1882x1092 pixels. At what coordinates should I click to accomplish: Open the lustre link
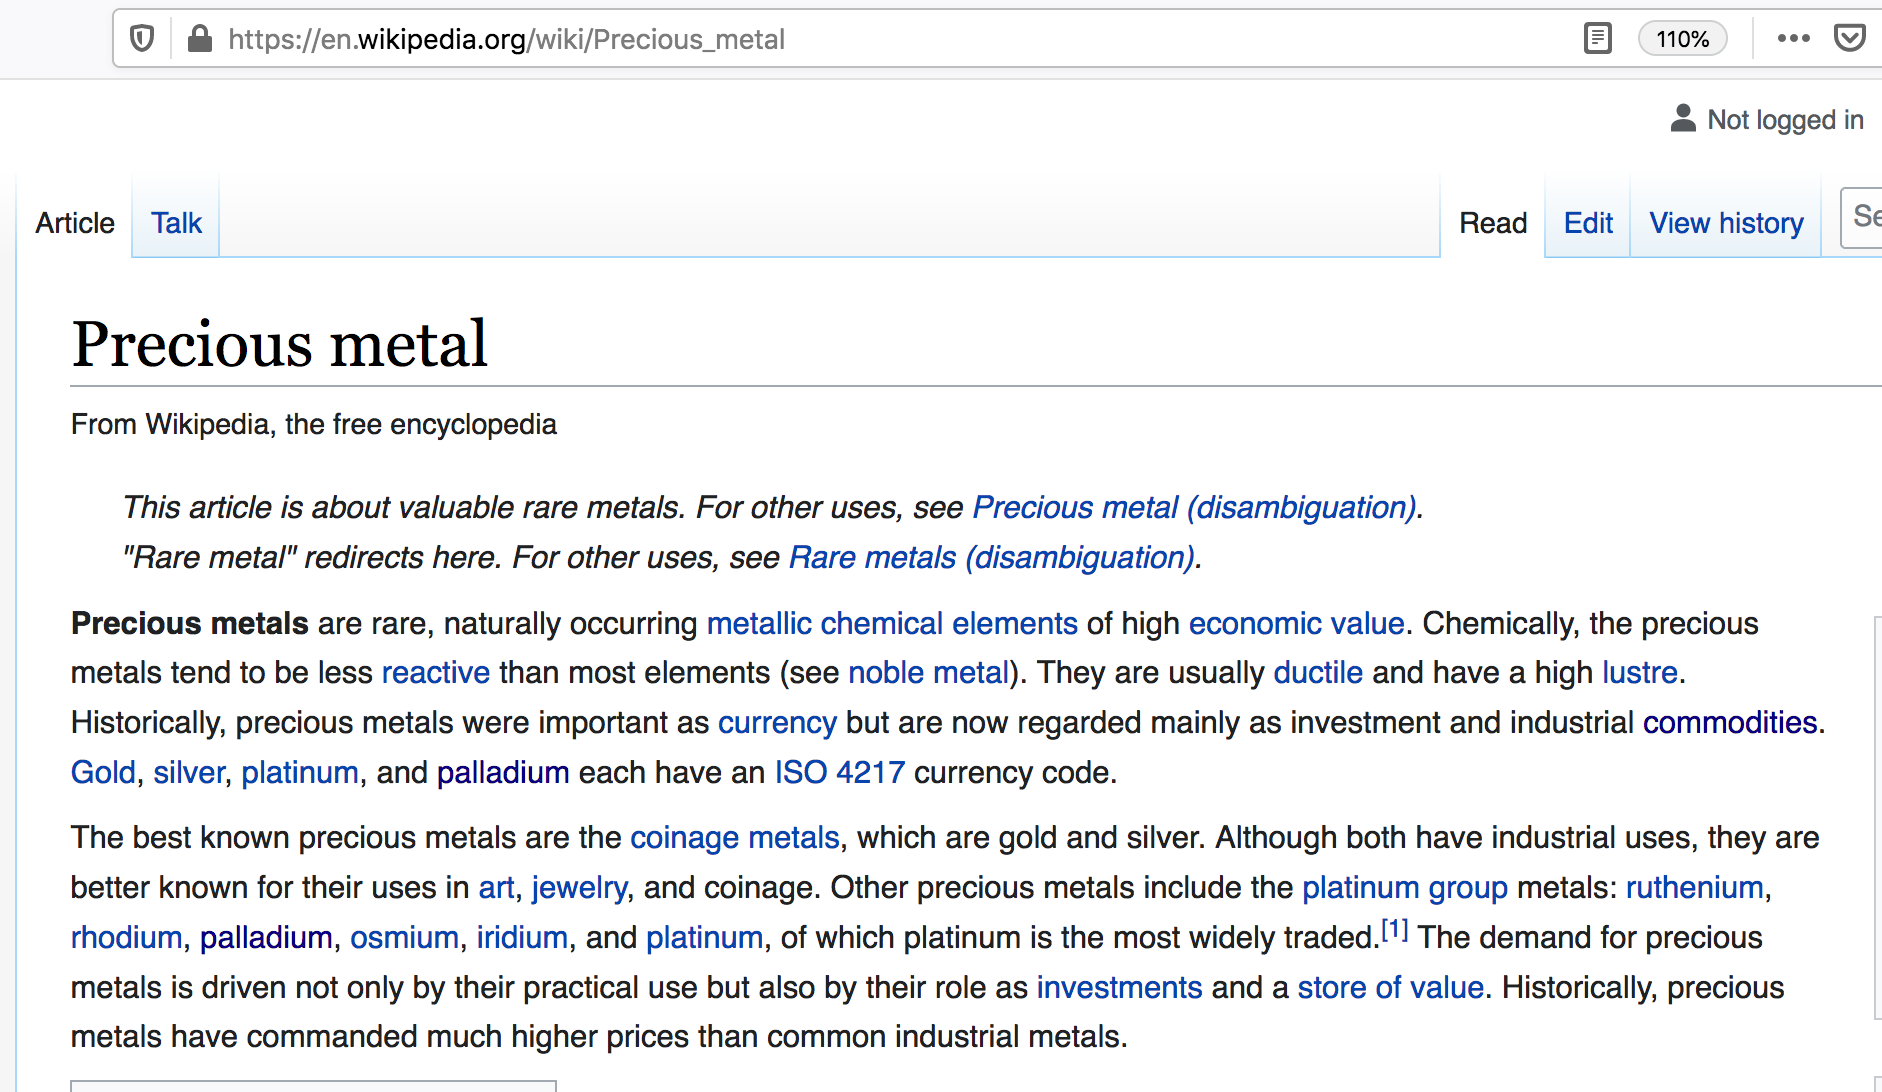click(1640, 673)
